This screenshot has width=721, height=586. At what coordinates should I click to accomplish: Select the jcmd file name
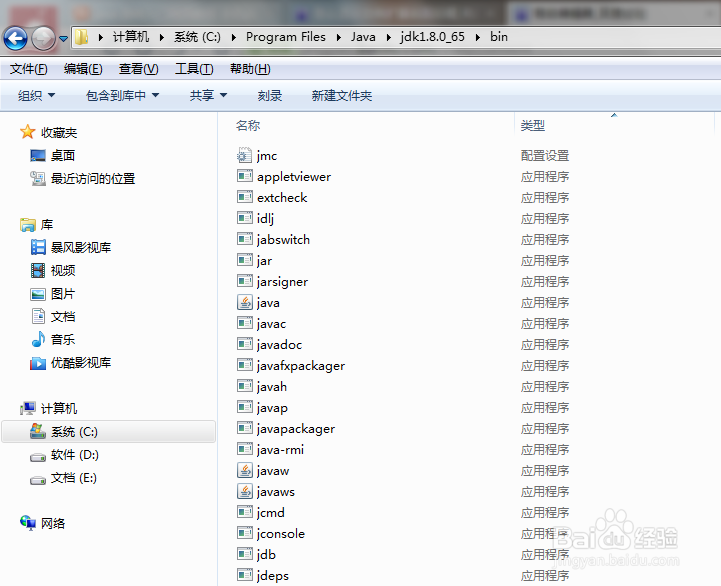(x=270, y=513)
